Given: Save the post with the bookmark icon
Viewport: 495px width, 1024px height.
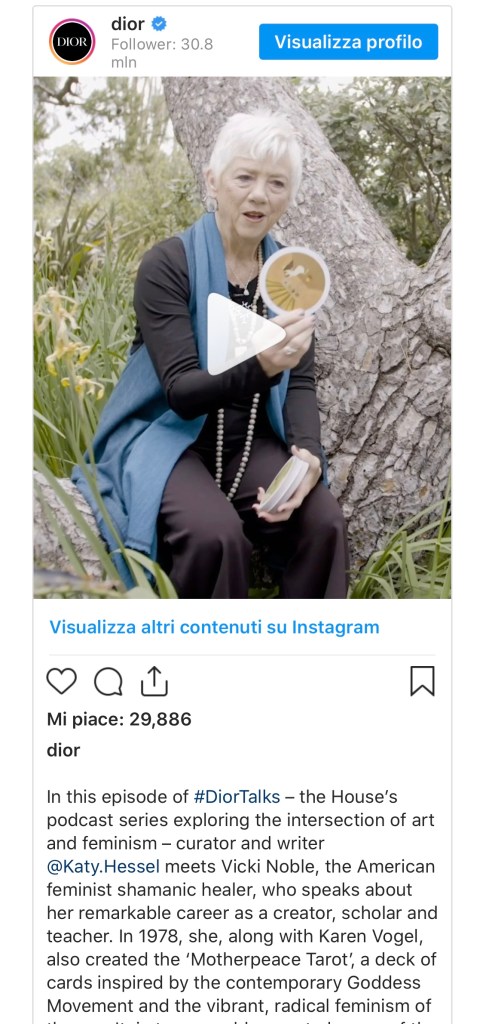Looking at the screenshot, I should pos(423,681).
